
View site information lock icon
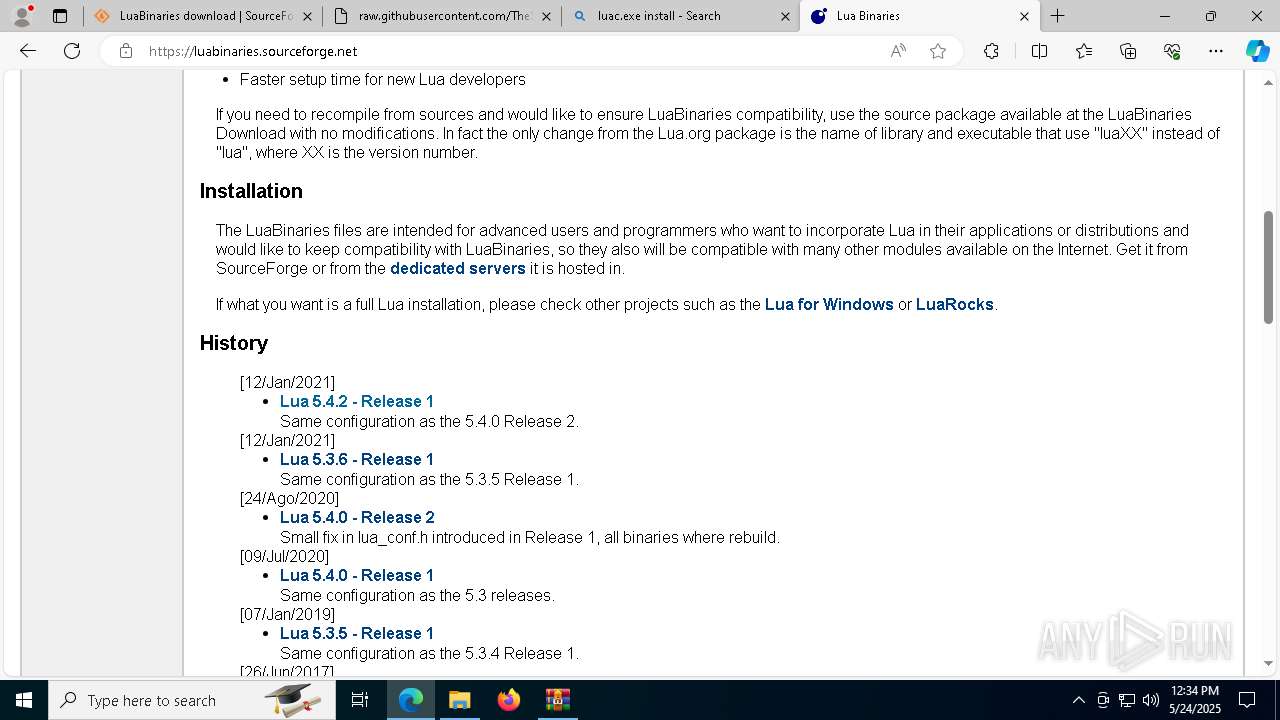(x=126, y=51)
